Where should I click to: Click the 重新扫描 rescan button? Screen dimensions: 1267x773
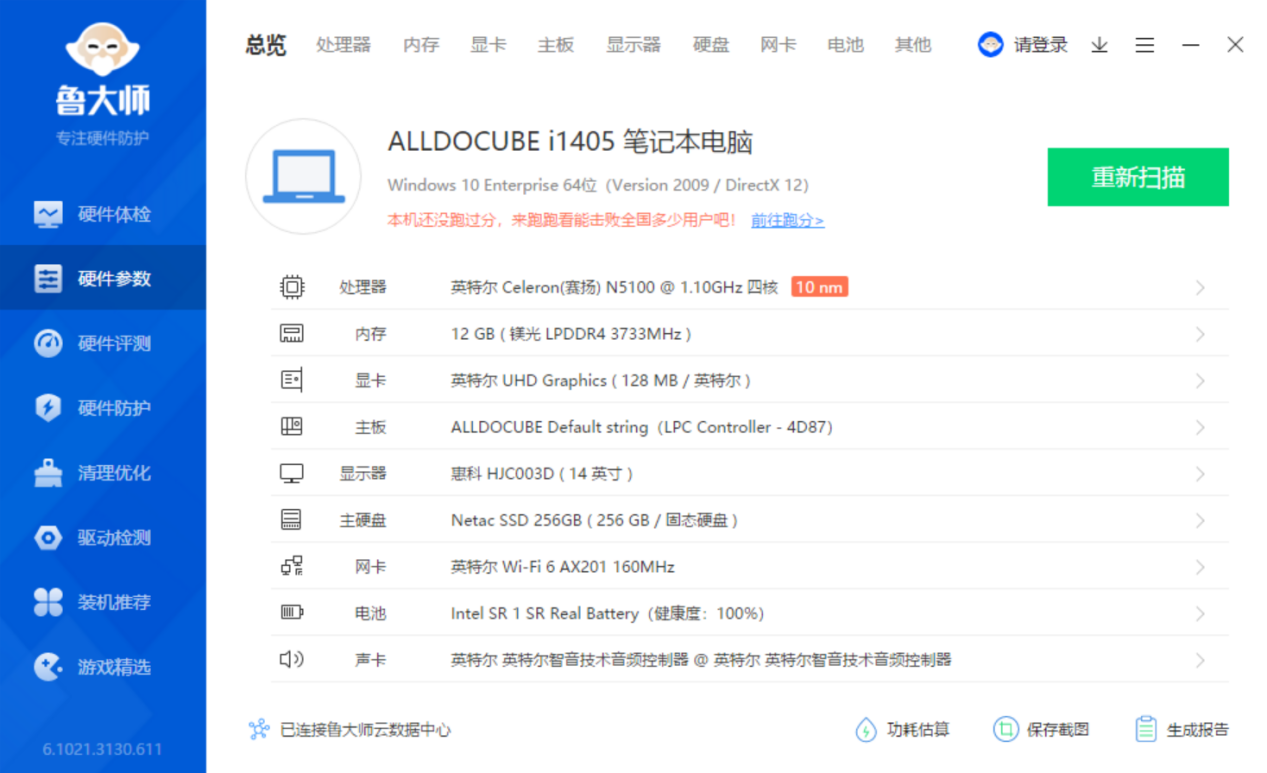1138,177
